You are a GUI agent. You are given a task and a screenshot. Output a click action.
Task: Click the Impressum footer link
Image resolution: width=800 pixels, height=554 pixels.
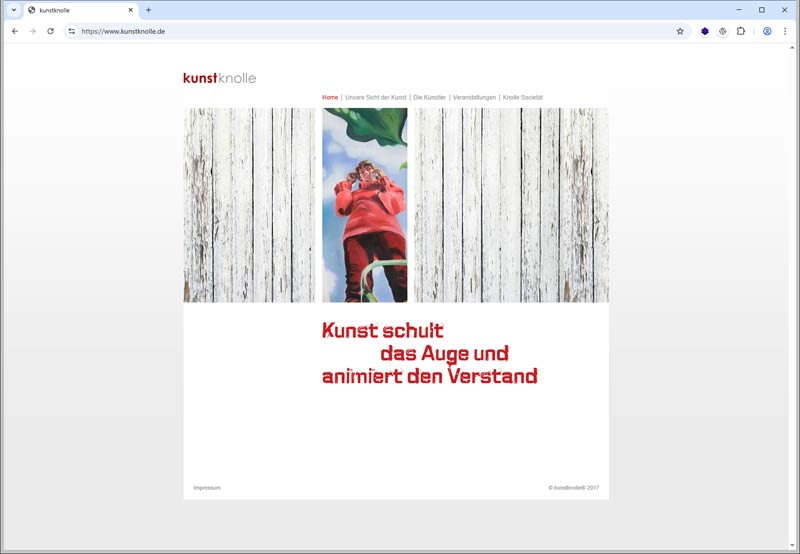tap(207, 488)
